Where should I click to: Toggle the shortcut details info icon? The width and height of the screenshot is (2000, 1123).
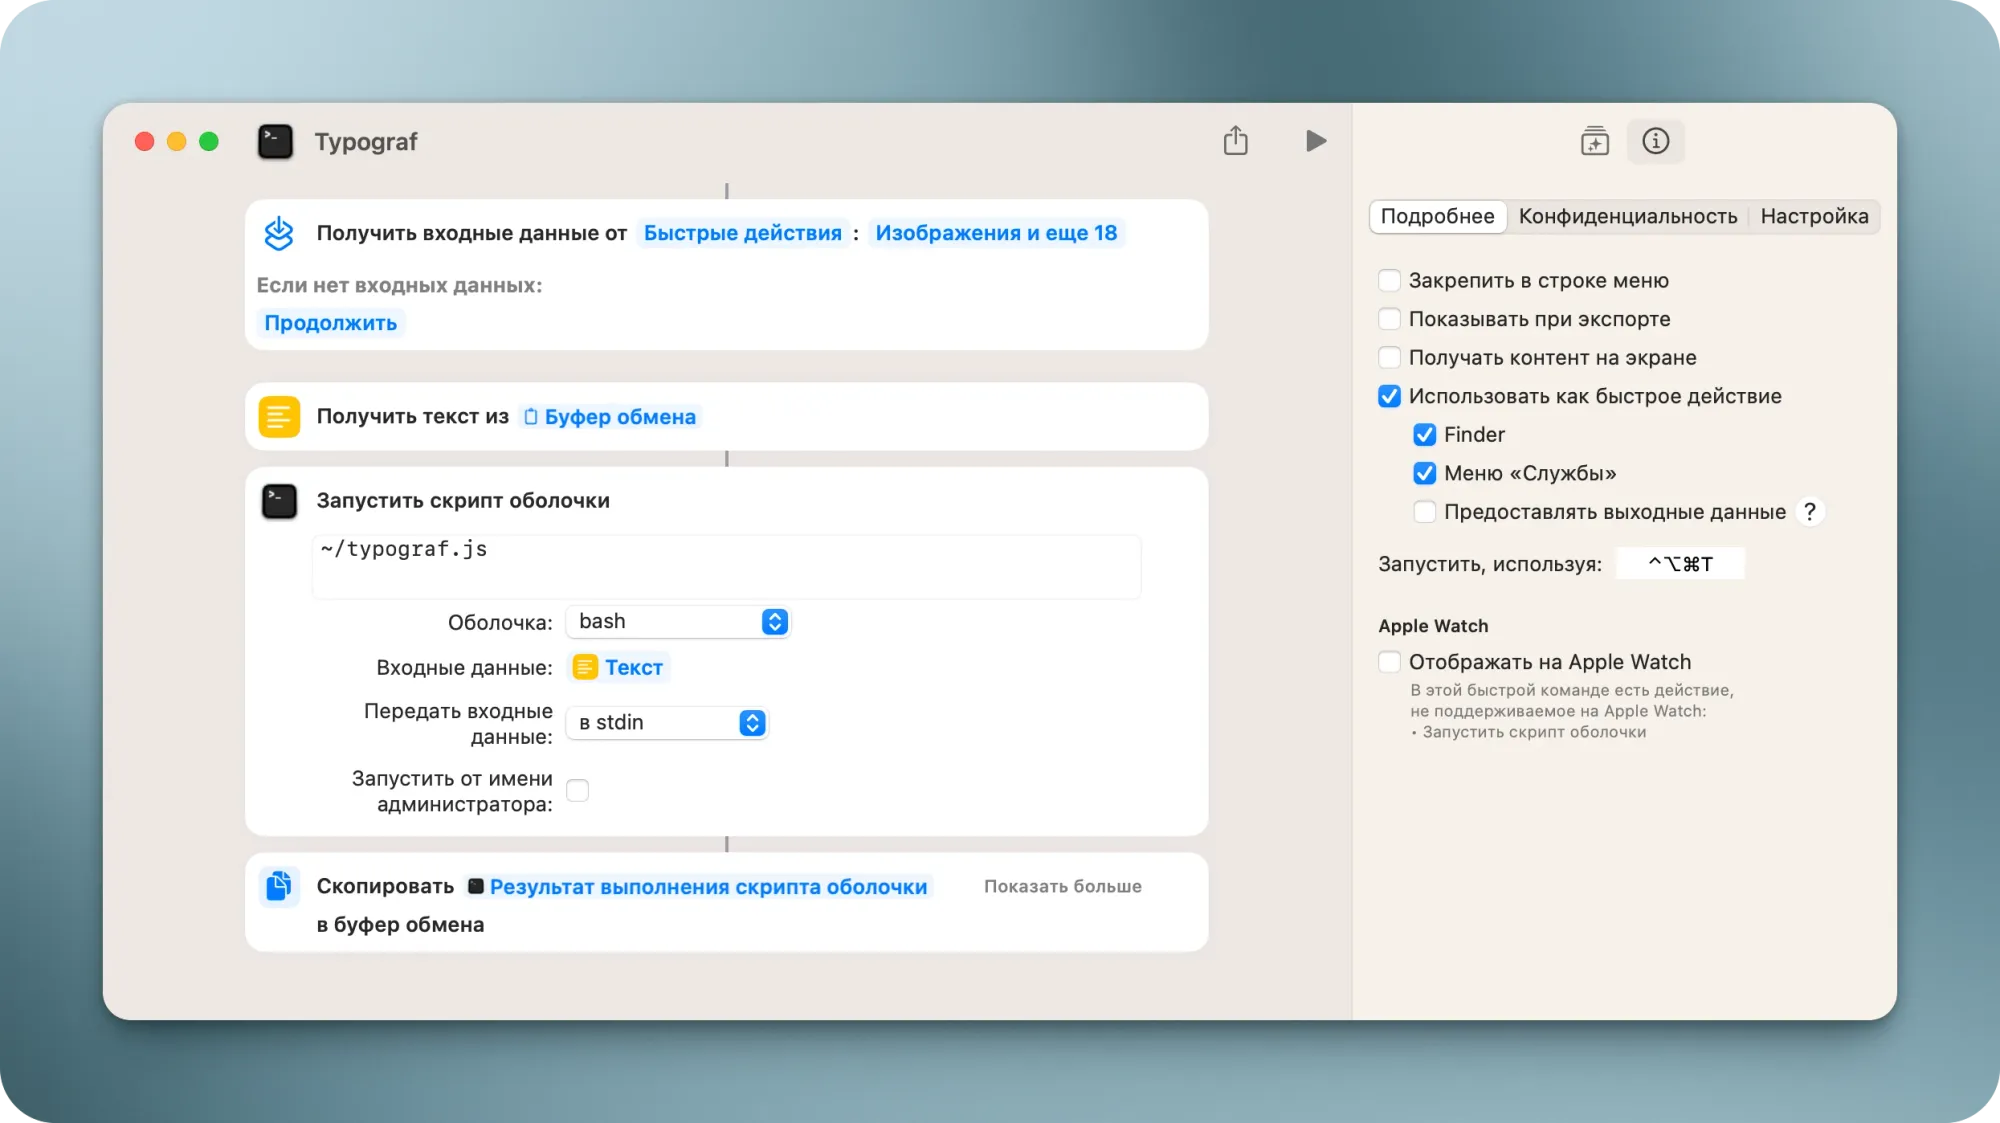1656,141
